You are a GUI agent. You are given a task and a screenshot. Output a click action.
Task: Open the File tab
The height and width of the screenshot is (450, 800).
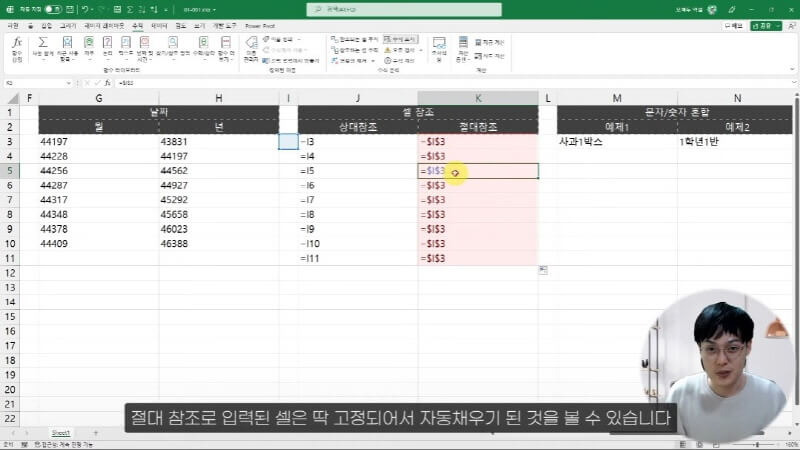tap(13, 26)
